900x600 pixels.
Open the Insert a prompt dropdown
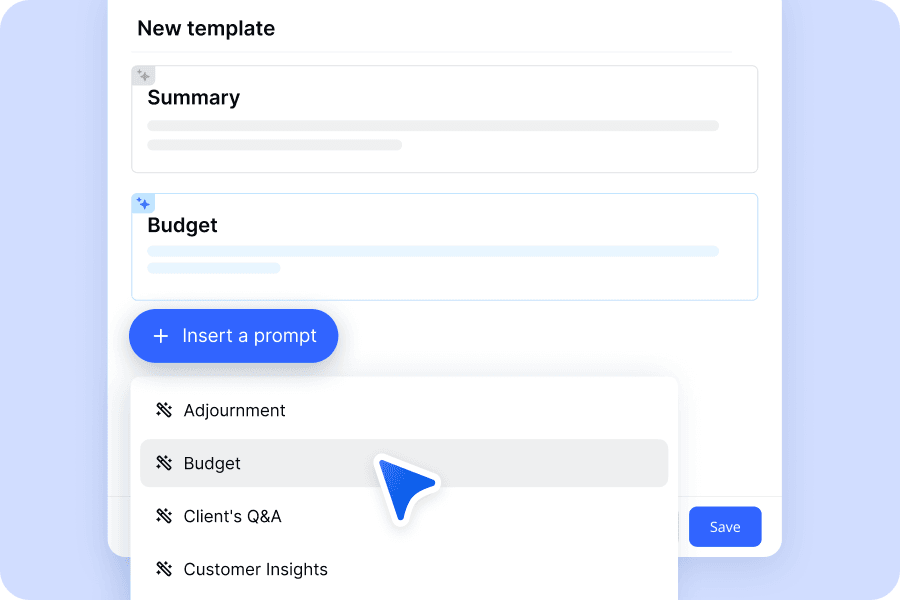pyautogui.click(x=234, y=336)
